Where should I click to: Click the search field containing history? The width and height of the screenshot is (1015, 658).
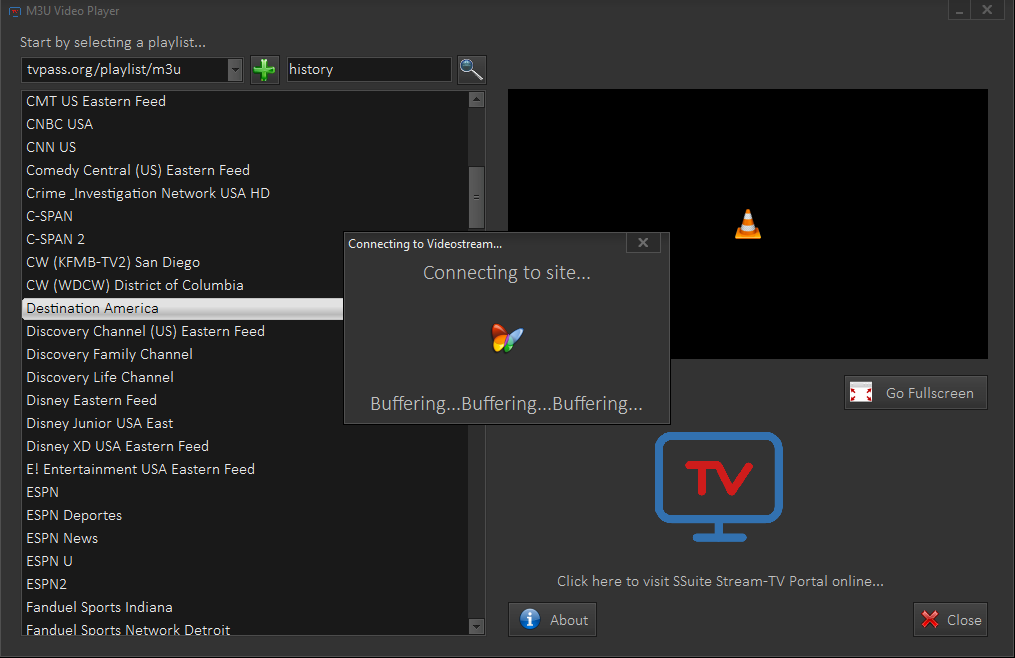coord(368,70)
